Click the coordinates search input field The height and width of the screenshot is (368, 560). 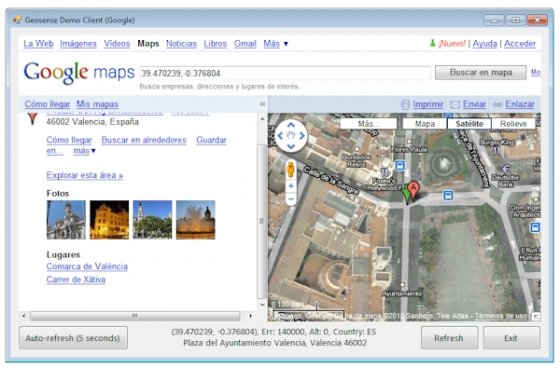coord(285,73)
